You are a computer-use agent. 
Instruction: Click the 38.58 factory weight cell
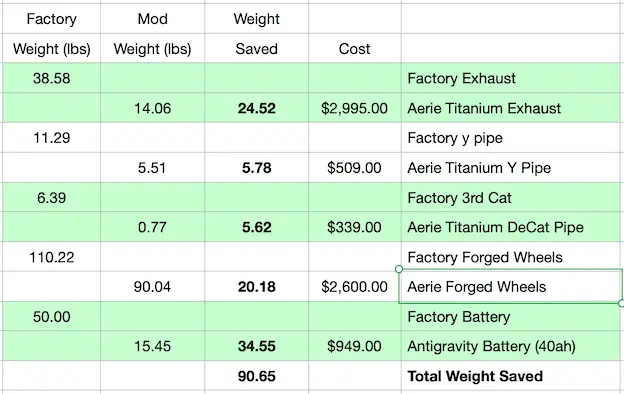[51, 78]
